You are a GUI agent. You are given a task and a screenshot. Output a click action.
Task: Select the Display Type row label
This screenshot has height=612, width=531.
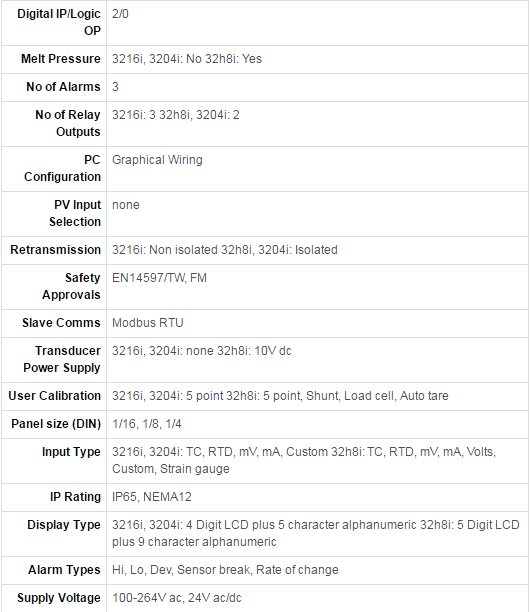tap(64, 525)
